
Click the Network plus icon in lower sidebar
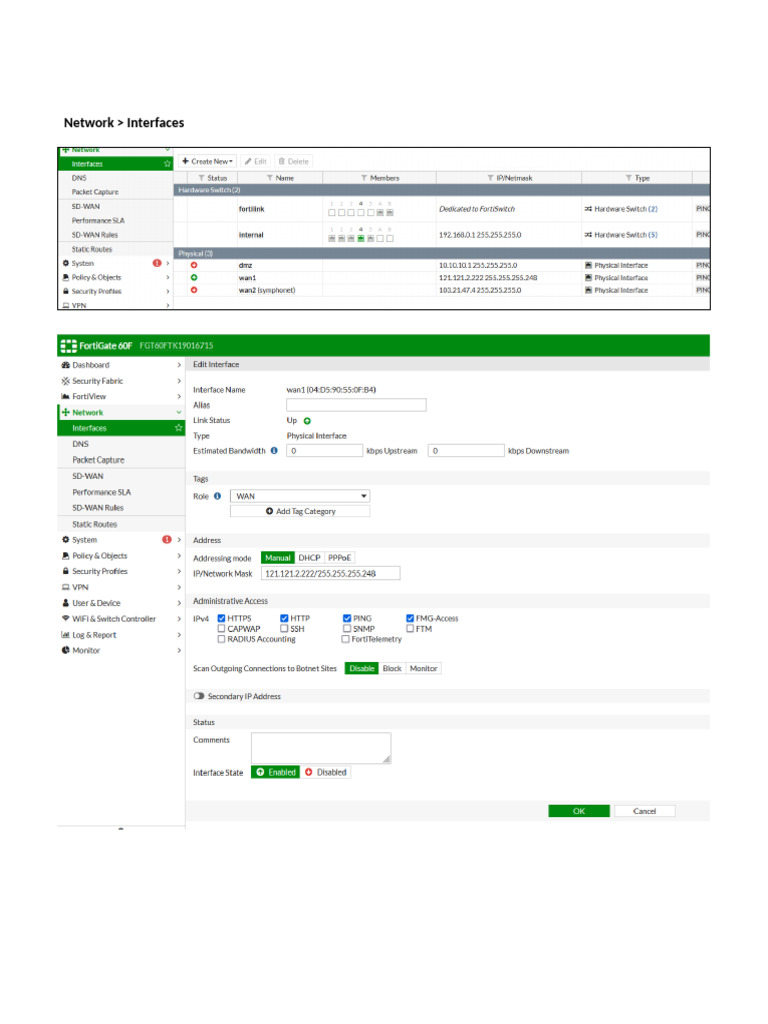point(65,413)
